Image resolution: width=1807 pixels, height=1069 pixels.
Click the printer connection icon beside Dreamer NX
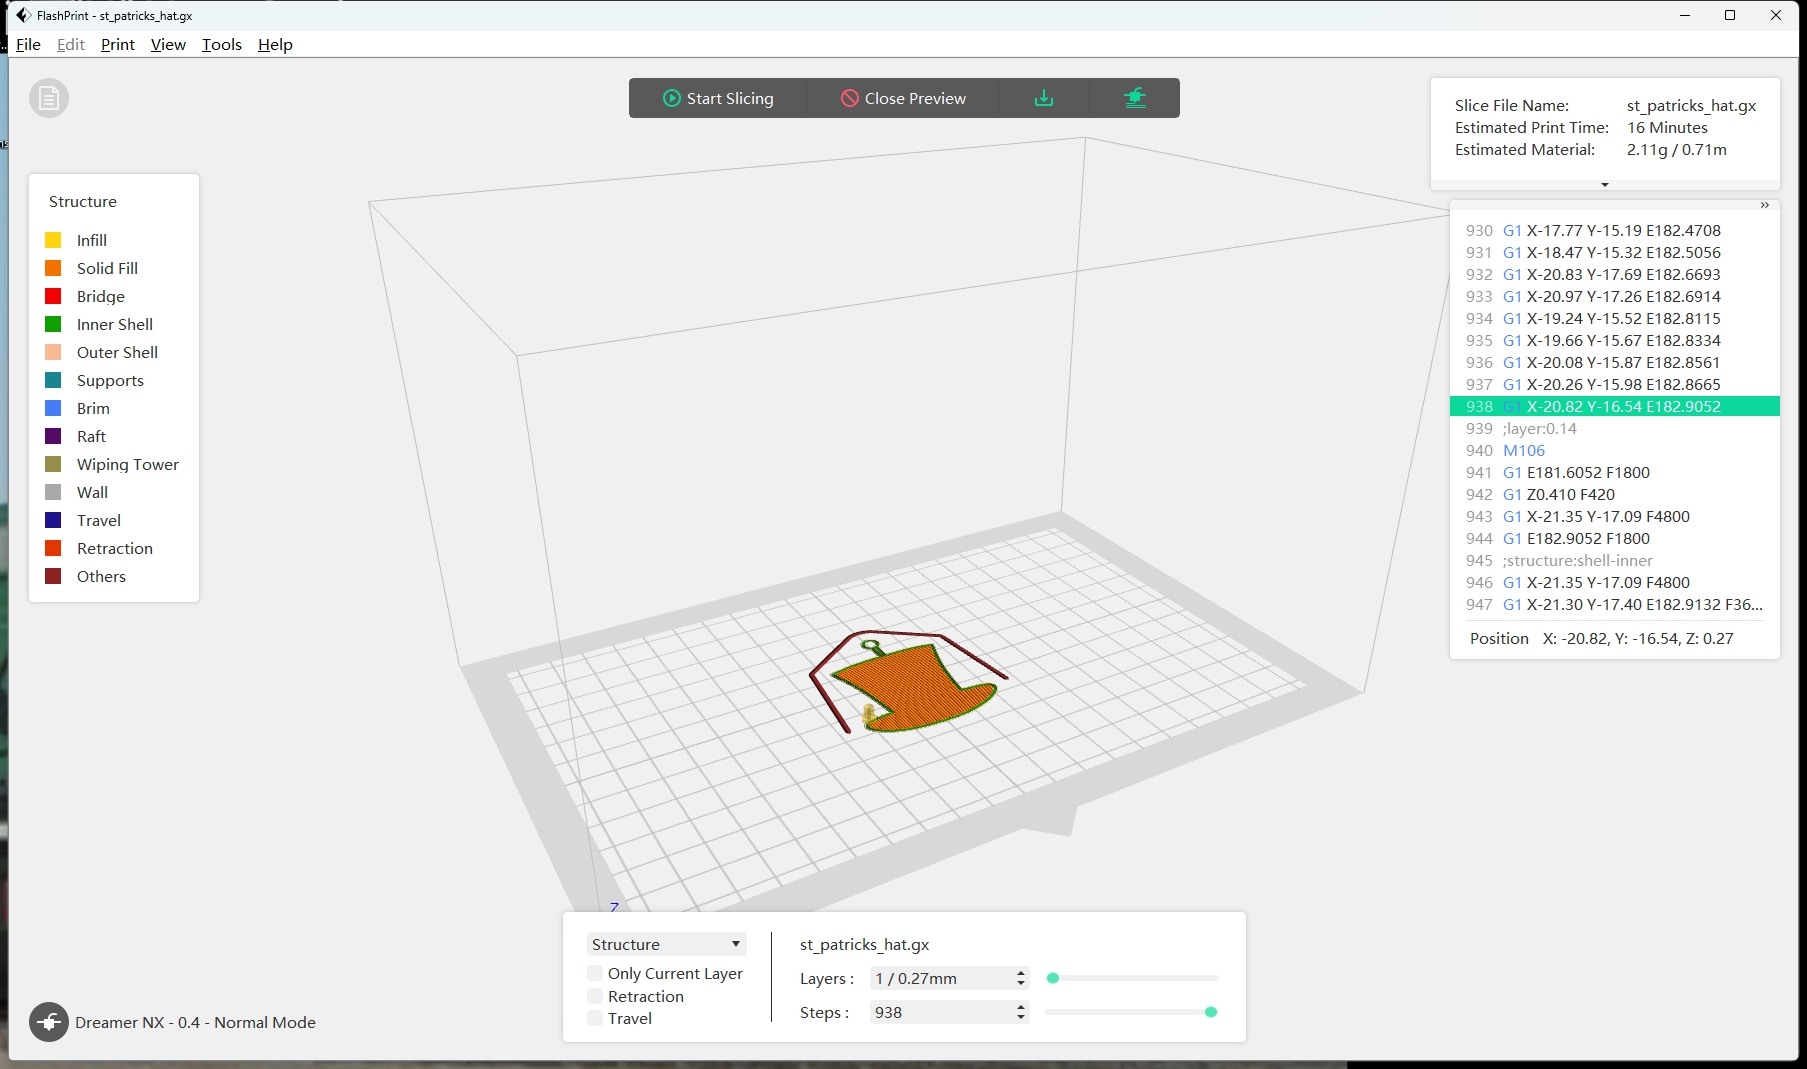pos(49,1022)
